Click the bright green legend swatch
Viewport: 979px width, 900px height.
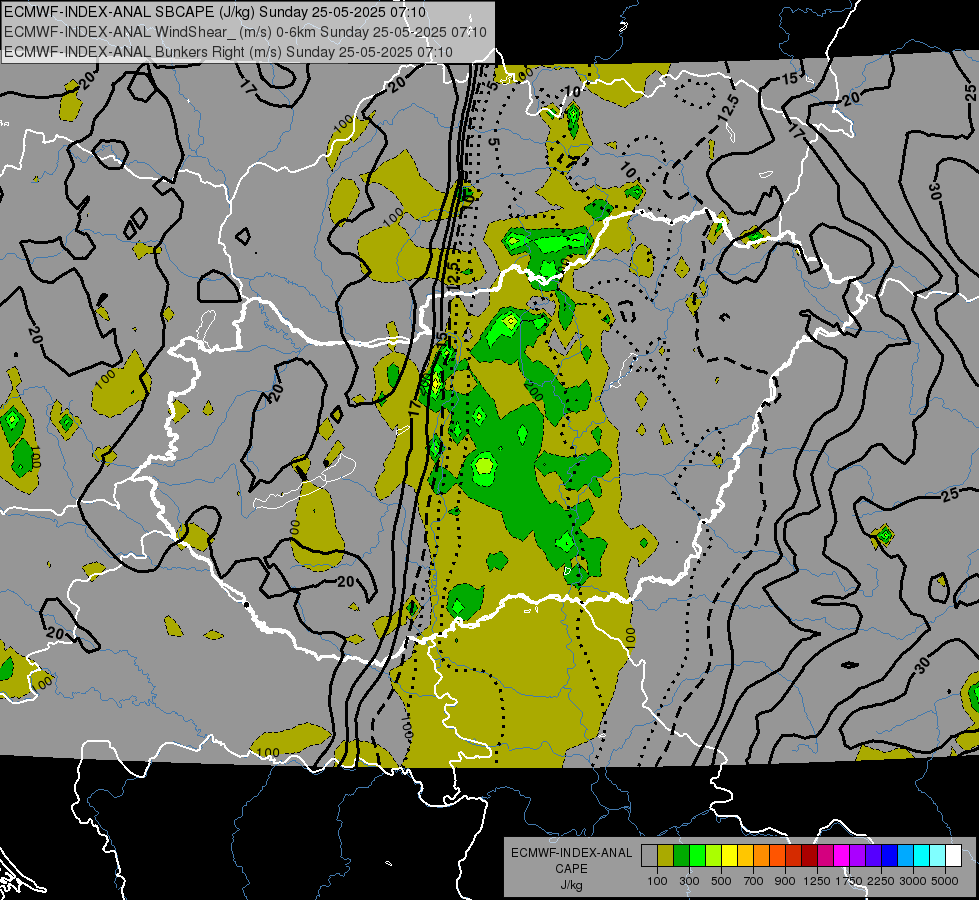point(697,856)
